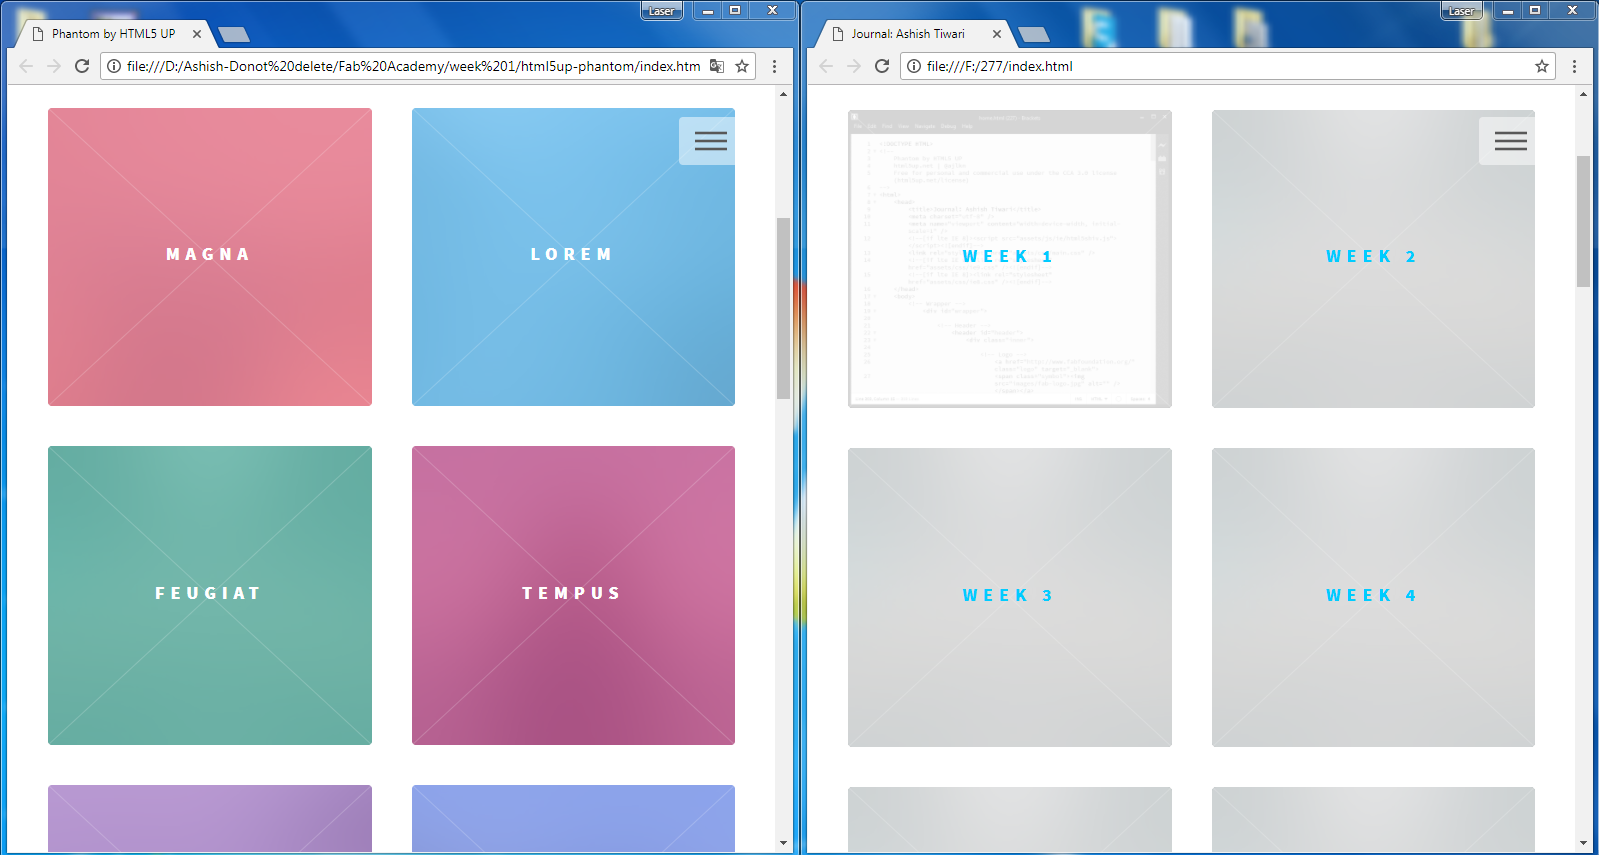Screen dimensions: 1599x855
Task: Reload the Journal: Ashish Tiwari page
Action: click(x=882, y=66)
